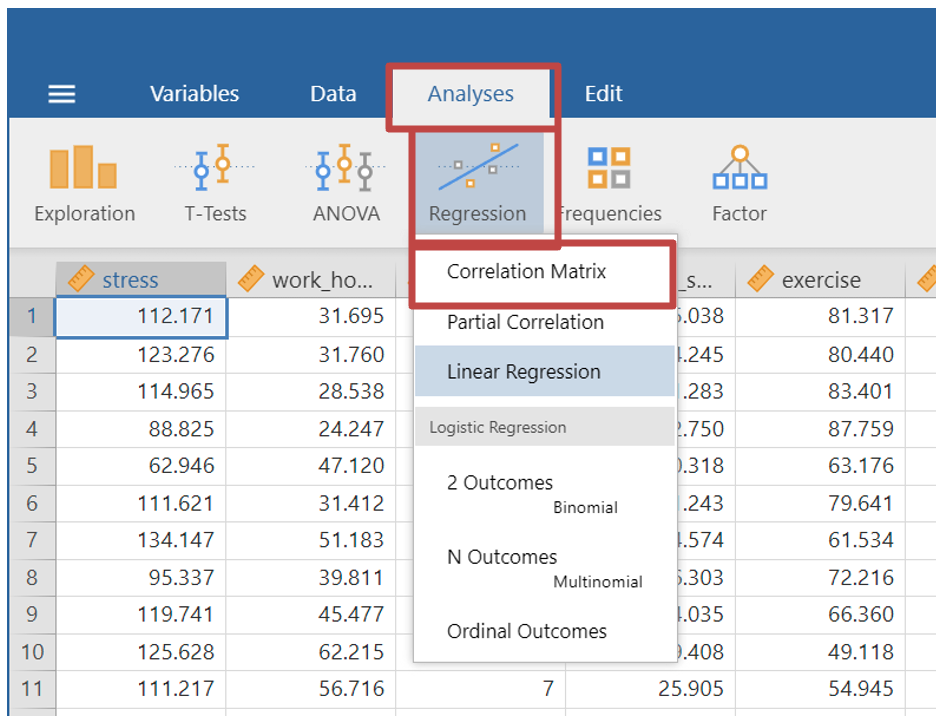The width and height of the screenshot is (943, 721).
Task: Select Ordinal Outcomes menu item
Action: coord(527,631)
